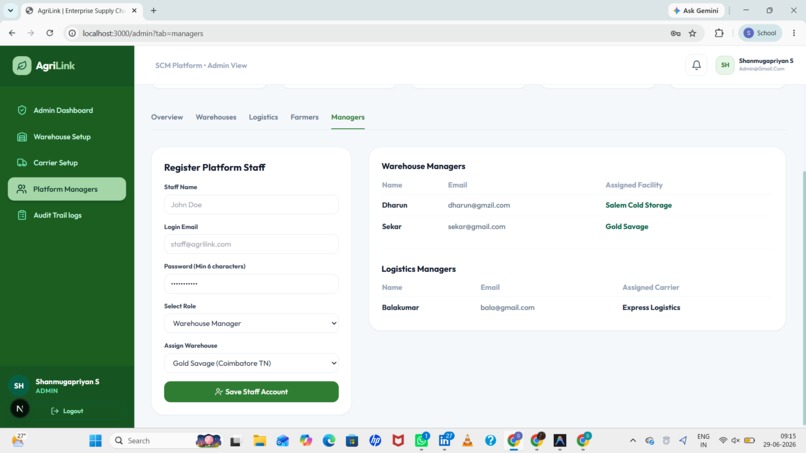The width and height of the screenshot is (806, 453).
Task: Click the Login Email input field
Action: (251, 244)
